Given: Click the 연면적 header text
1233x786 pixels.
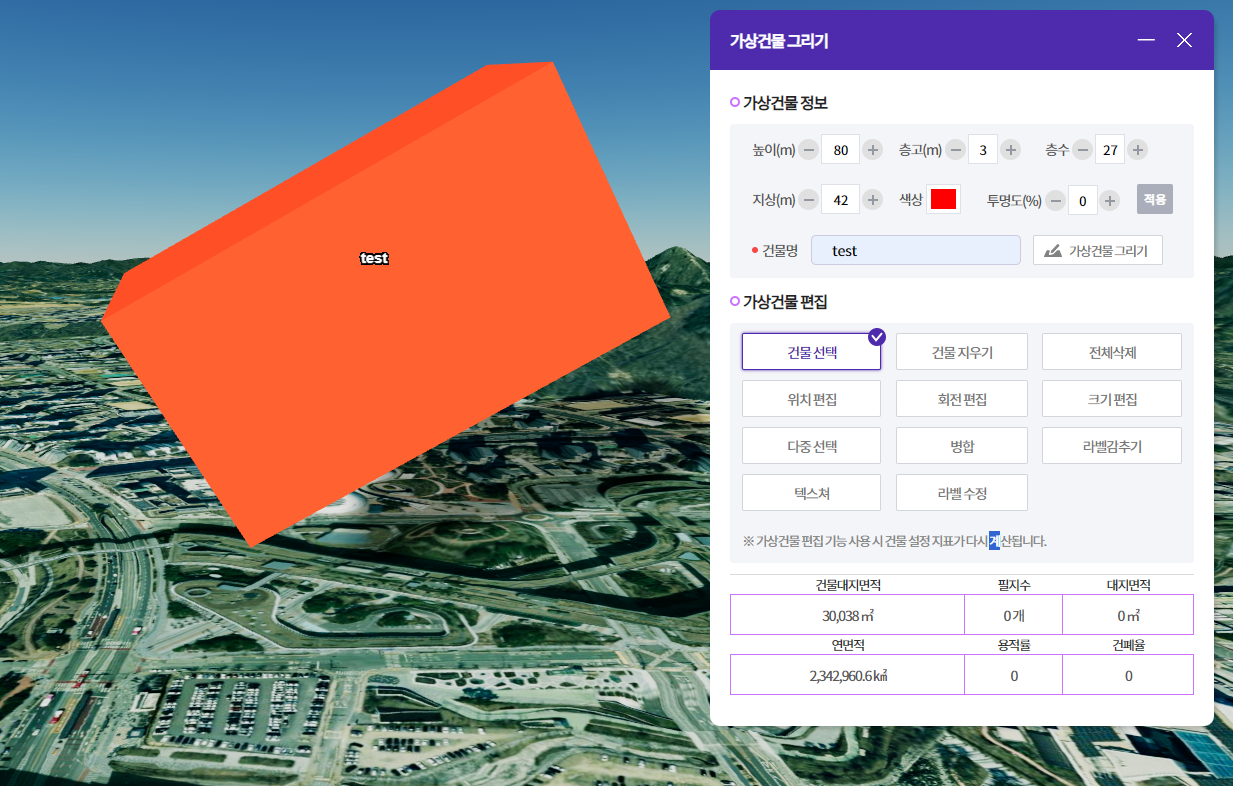Looking at the screenshot, I should point(847,646).
